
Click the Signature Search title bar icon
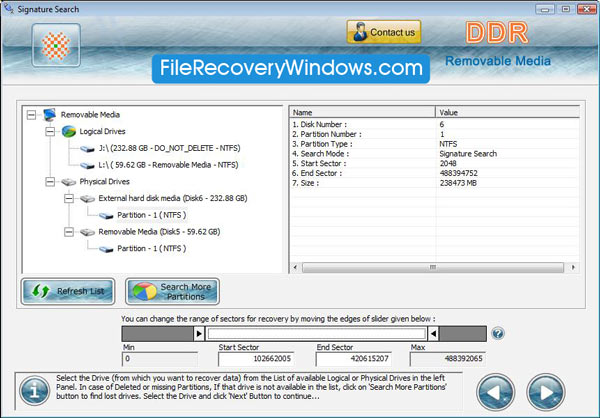point(8,8)
